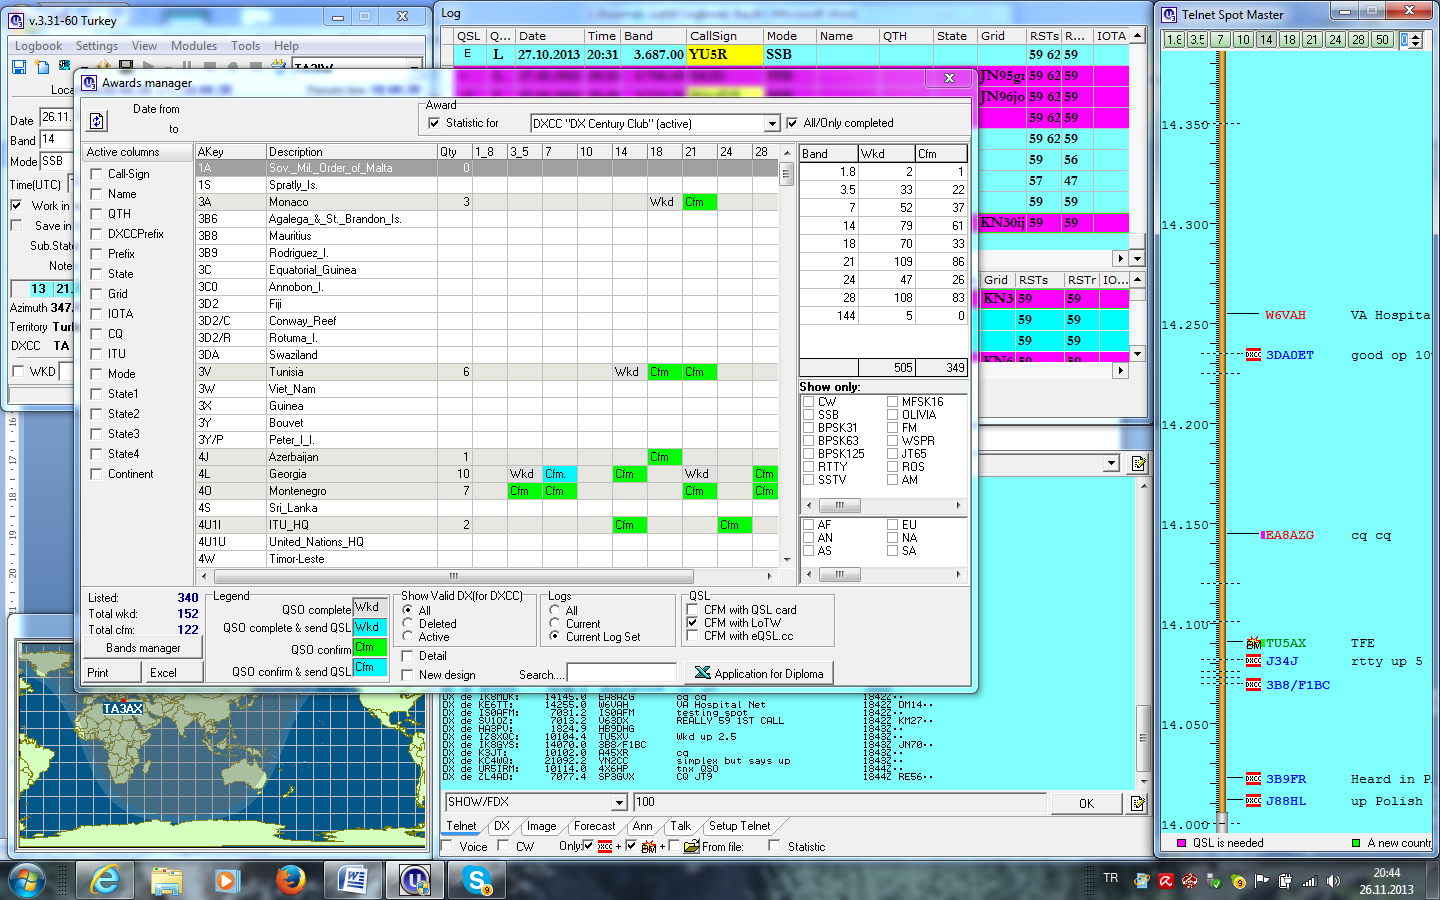Click QSO confirm green Cfm swatch
Image resolution: width=1440 pixels, height=900 pixels.
point(370,648)
